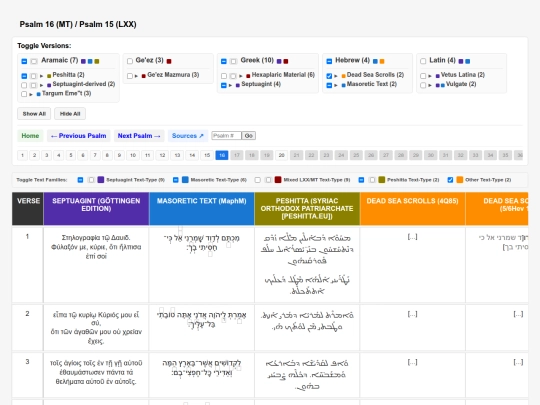Expand the Vulgate group arrow
The image size is (540, 405).
coord(430,85)
